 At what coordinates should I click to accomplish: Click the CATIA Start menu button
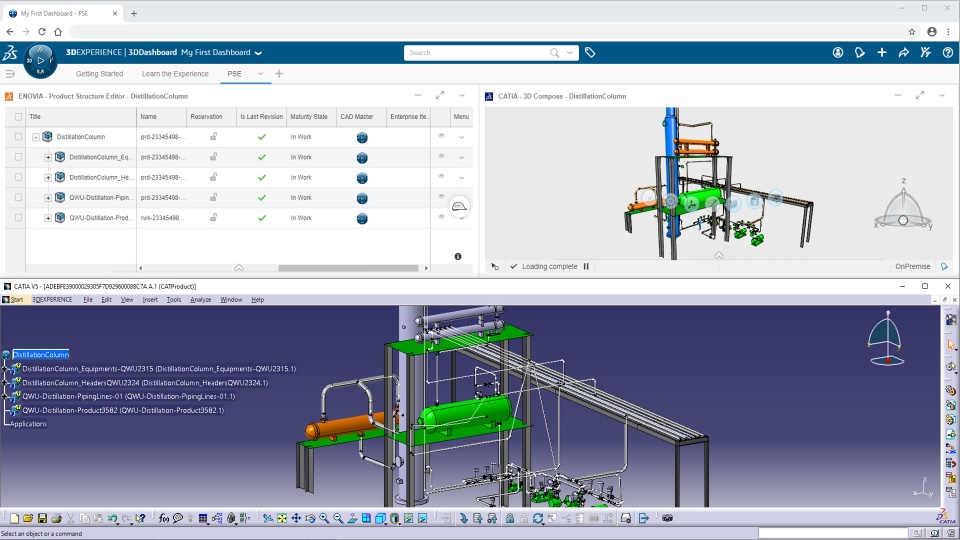(13, 300)
